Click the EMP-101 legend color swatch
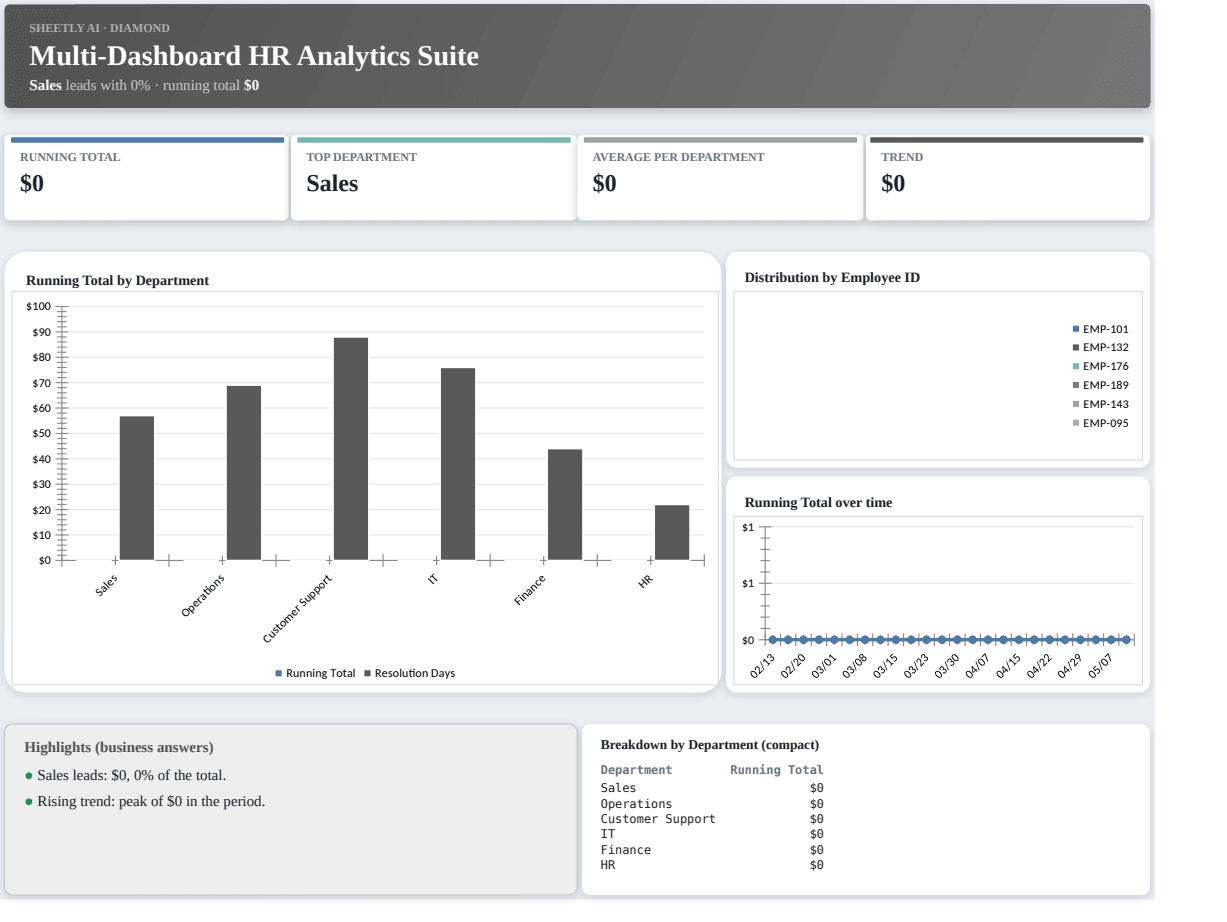The height and width of the screenshot is (922, 1227). coord(1076,328)
